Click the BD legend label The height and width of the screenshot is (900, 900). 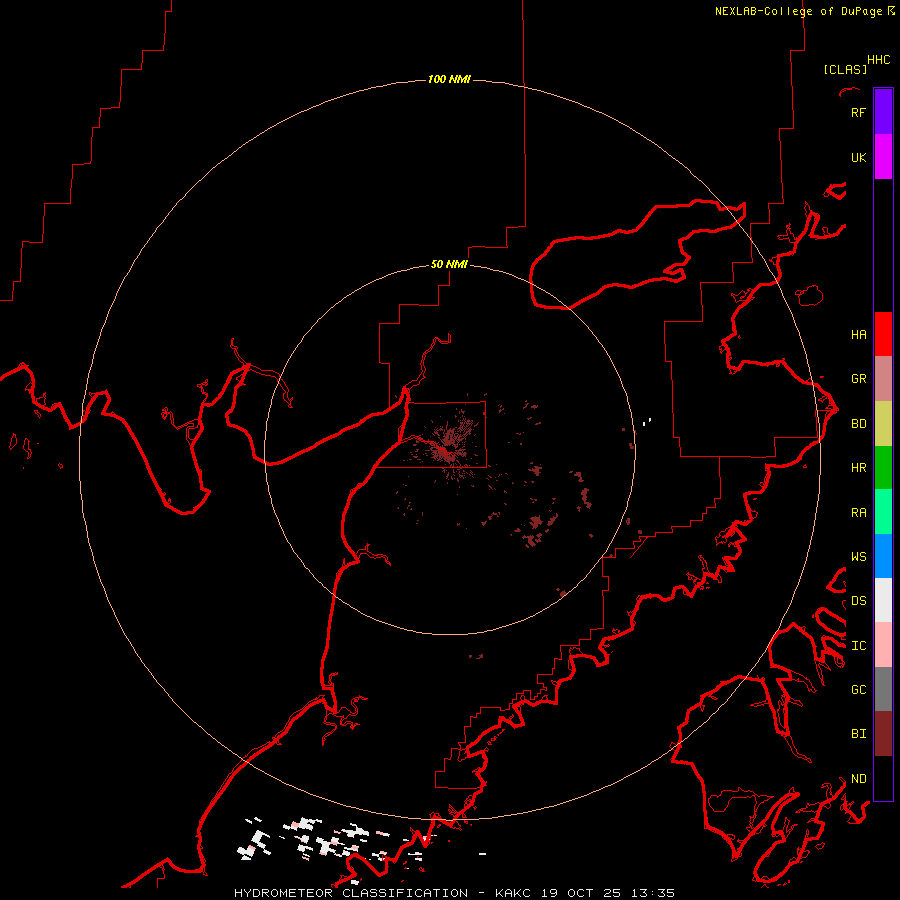click(858, 424)
